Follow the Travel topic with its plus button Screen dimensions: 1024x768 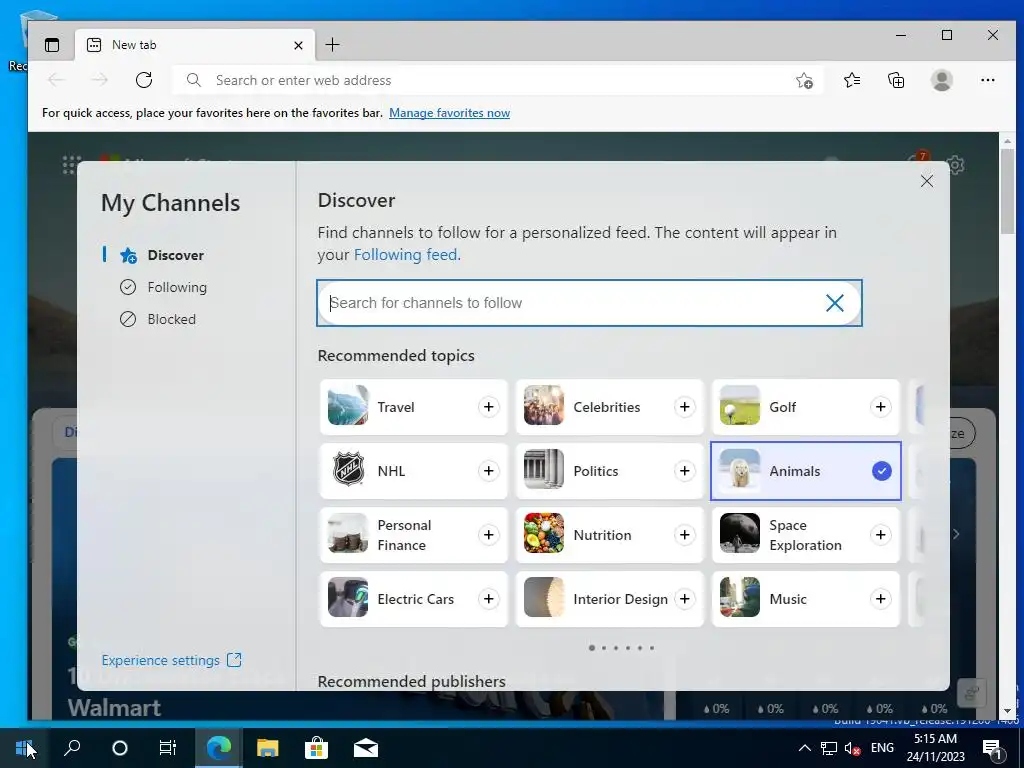click(x=488, y=407)
